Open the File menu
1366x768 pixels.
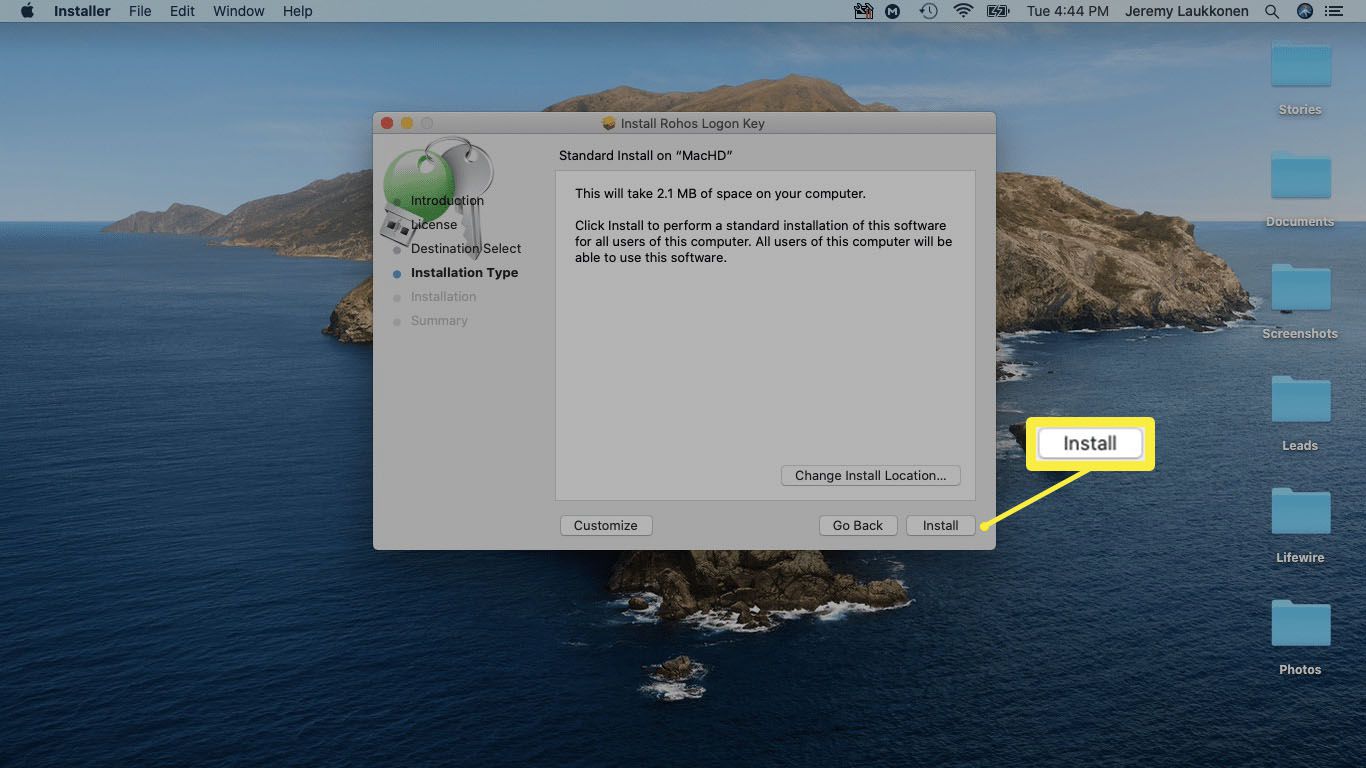coord(140,11)
